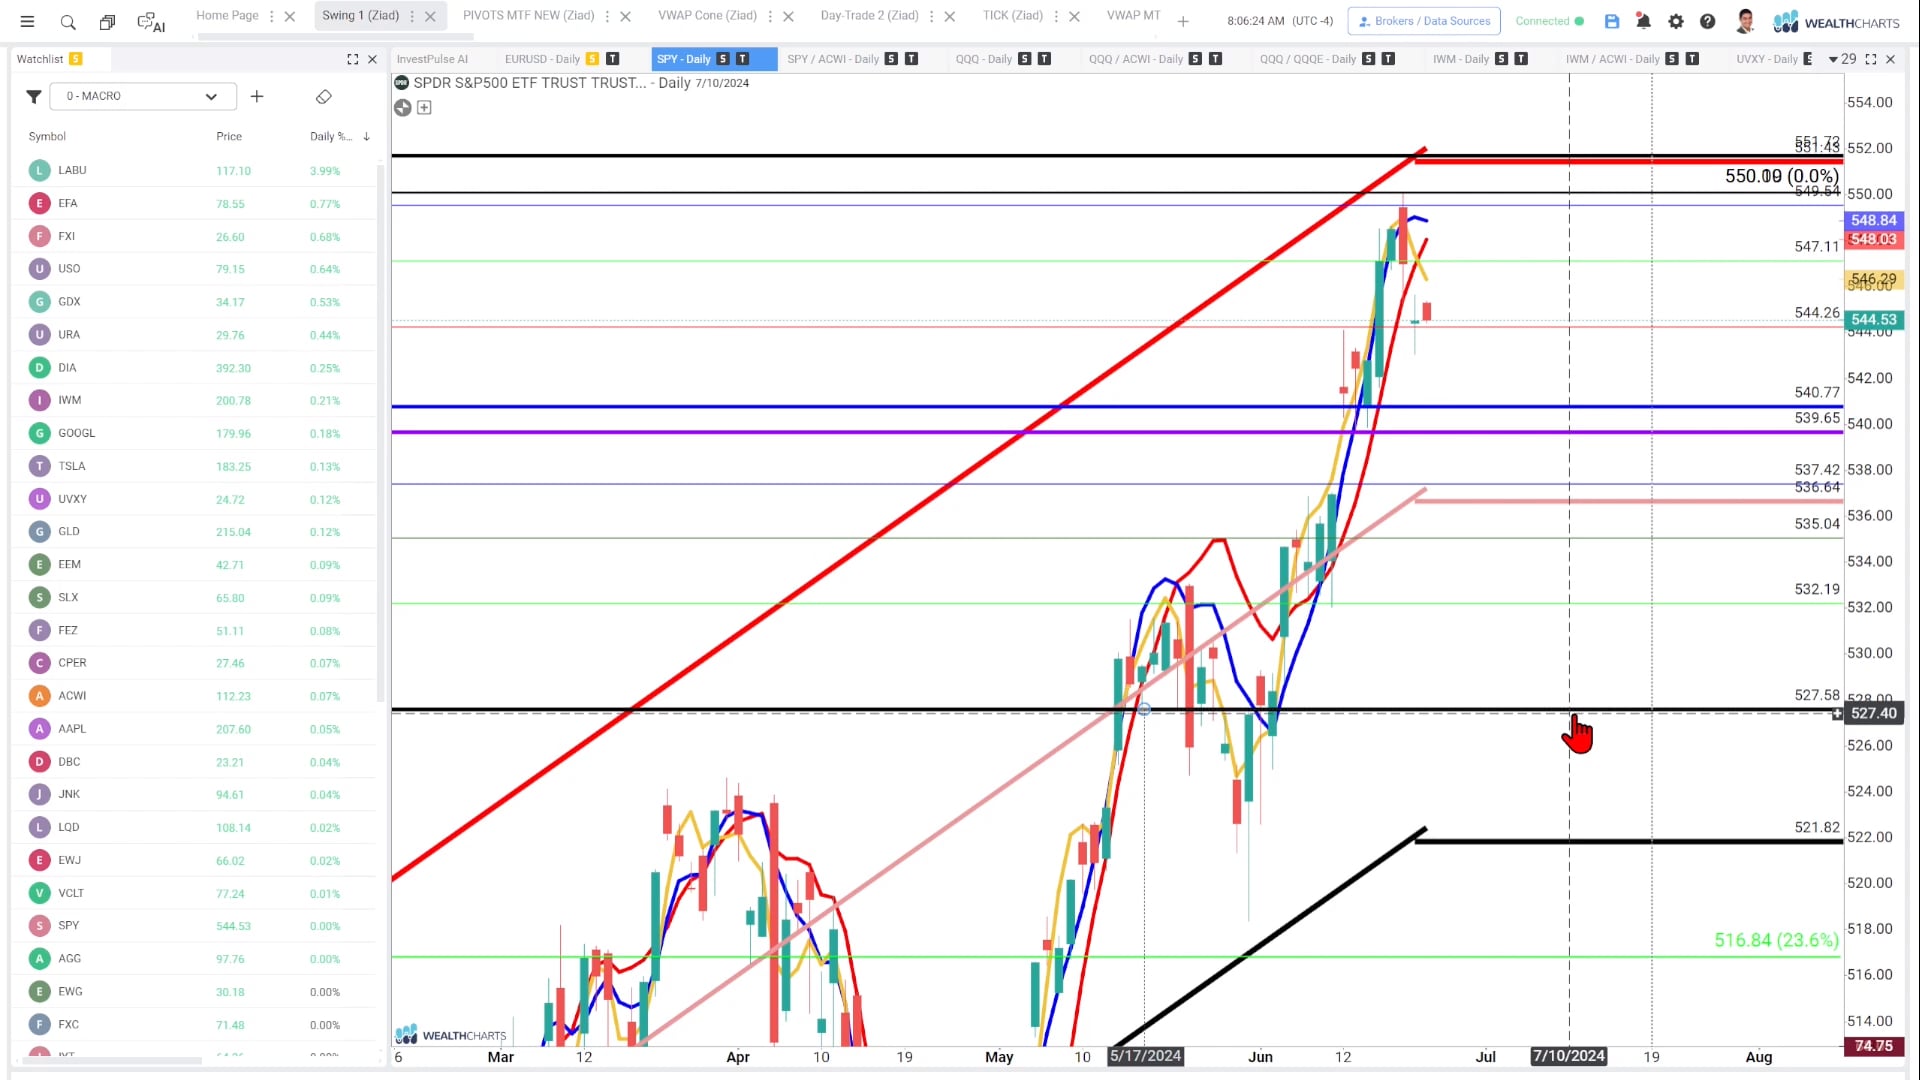Image resolution: width=1920 pixels, height=1080 pixels.
Task: Open the Home Page tab options dots
Action: tap(272, 16)
